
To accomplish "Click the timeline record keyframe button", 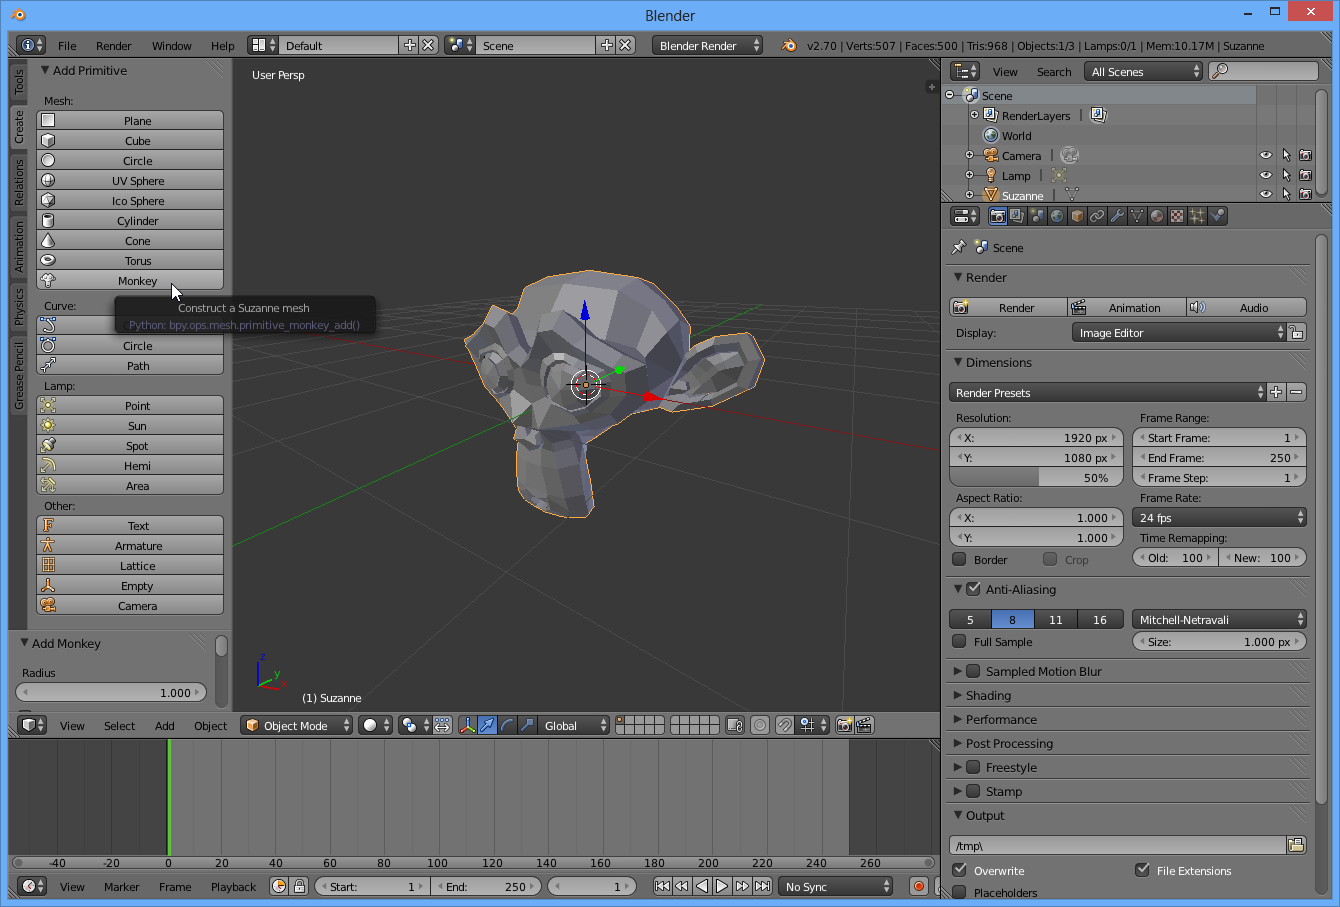I will 918,886.
